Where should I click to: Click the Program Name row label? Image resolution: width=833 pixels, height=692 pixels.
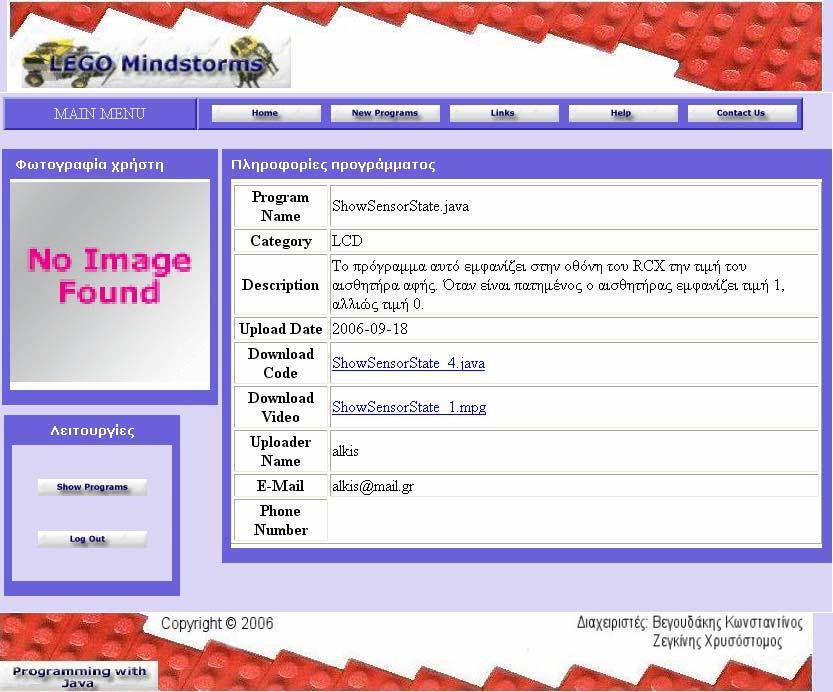pos(280,207)
